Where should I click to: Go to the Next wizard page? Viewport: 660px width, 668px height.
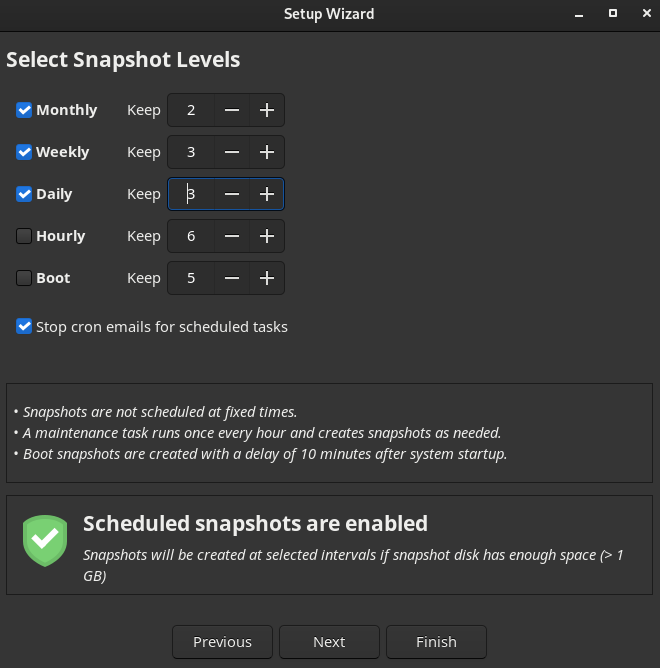coord(329,642)
